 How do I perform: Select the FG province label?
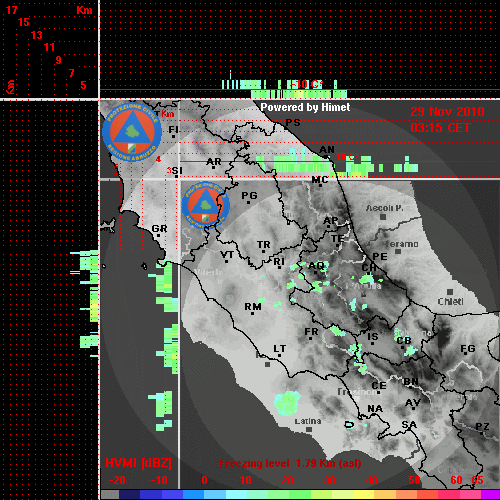coord(468,349)
